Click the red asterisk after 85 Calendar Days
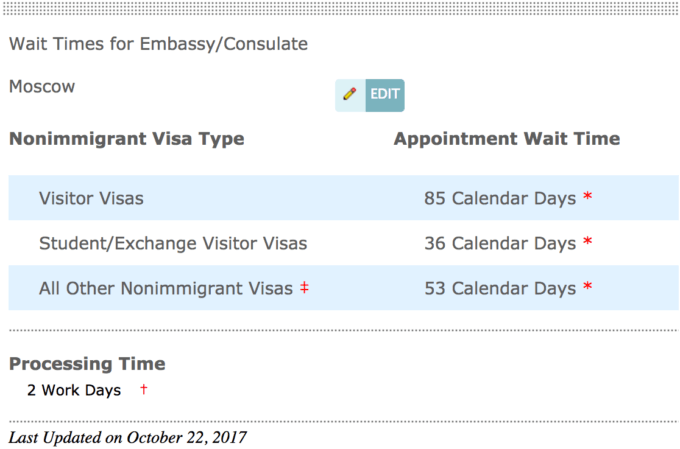The width and height of the screenshot is (680, 449). [x=588, y=197]
